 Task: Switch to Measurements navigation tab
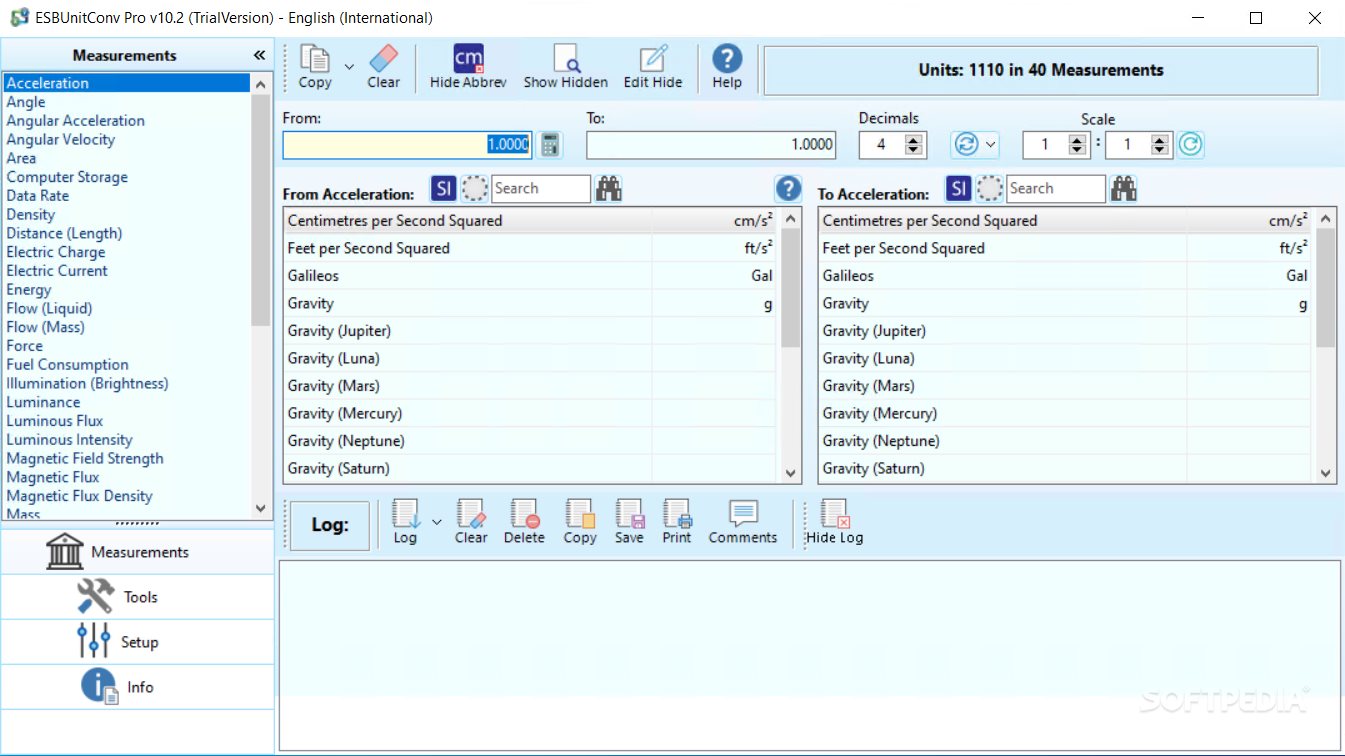pyautogui.click(x=137, y=552)
